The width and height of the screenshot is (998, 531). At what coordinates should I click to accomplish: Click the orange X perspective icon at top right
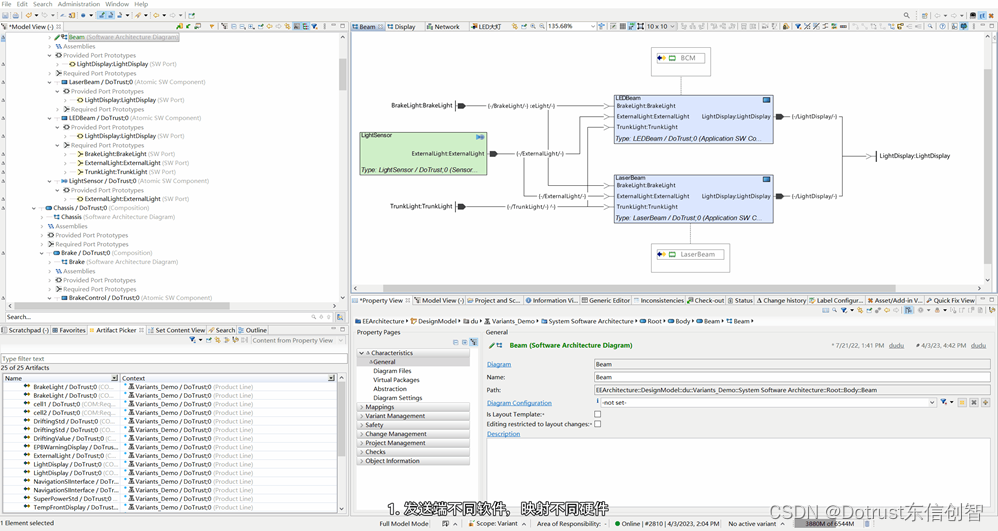[x=992, y=15]
